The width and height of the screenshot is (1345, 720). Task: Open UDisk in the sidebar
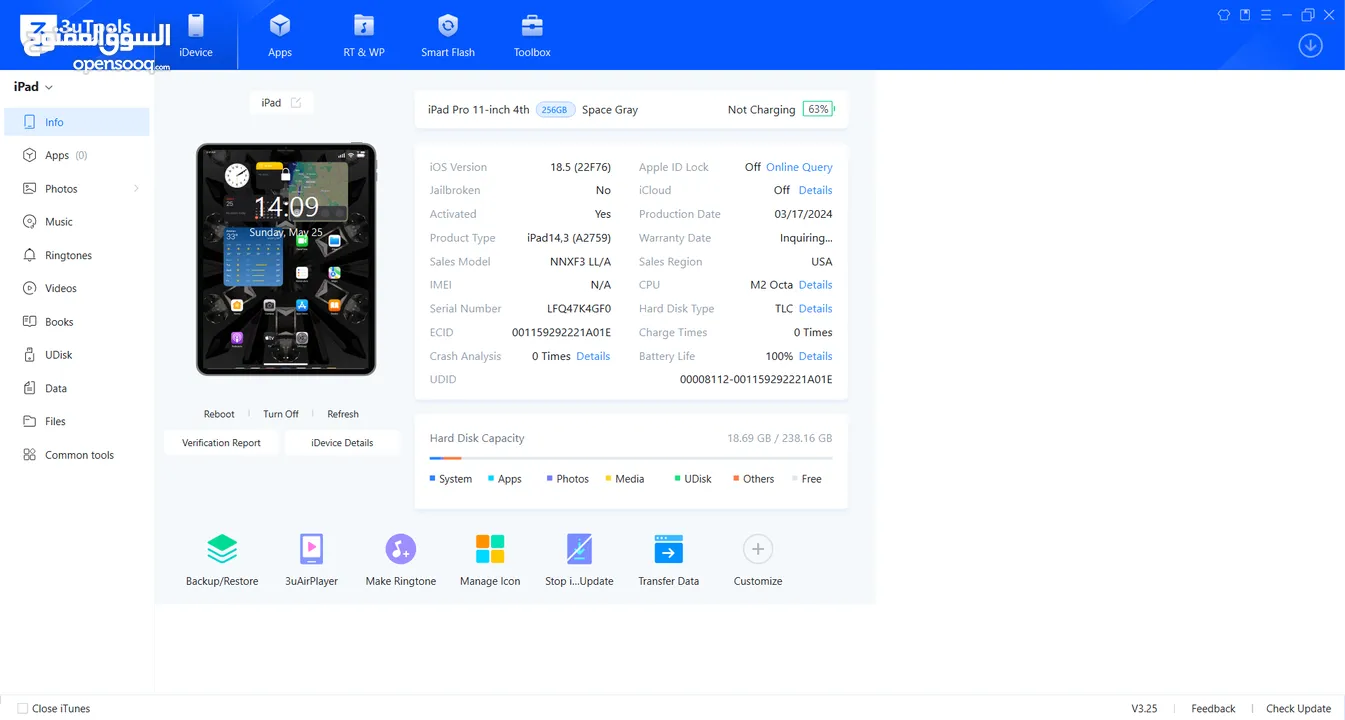(x=77, y=355)
